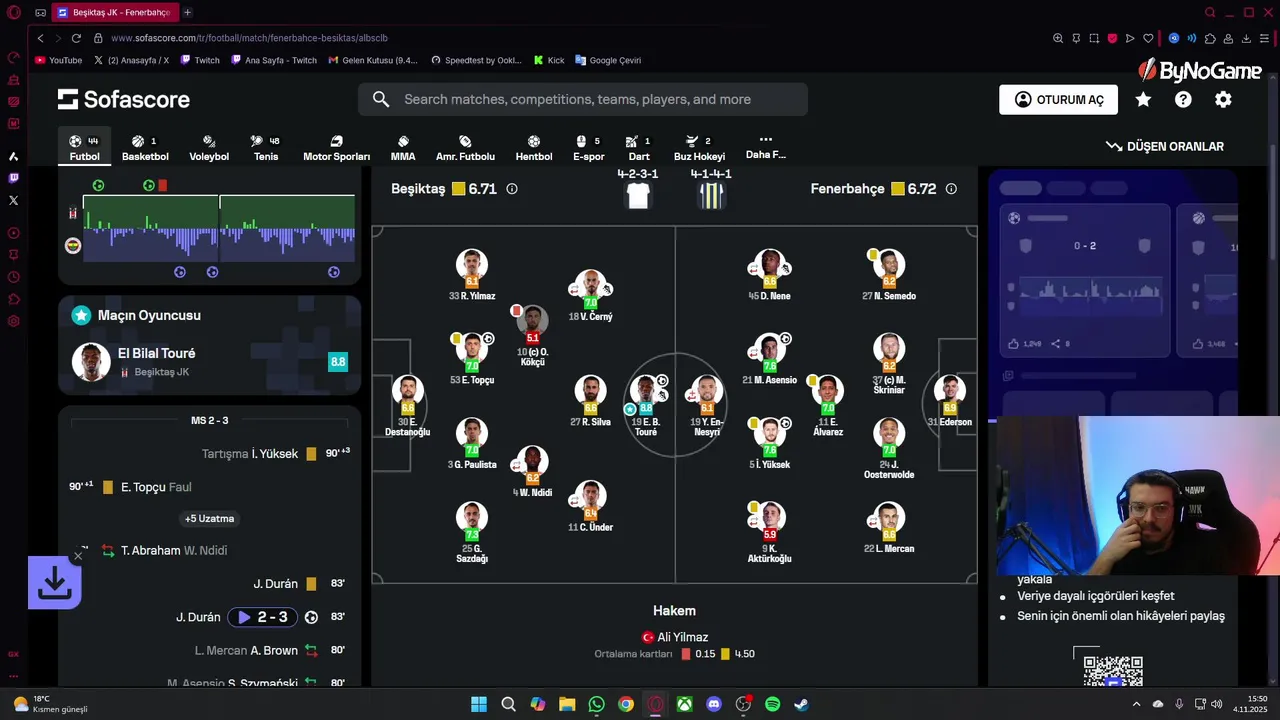Screen dimensions: 1280x720
Task: Open the browser extensions puzzle icon
Action: pos(1210,38)
